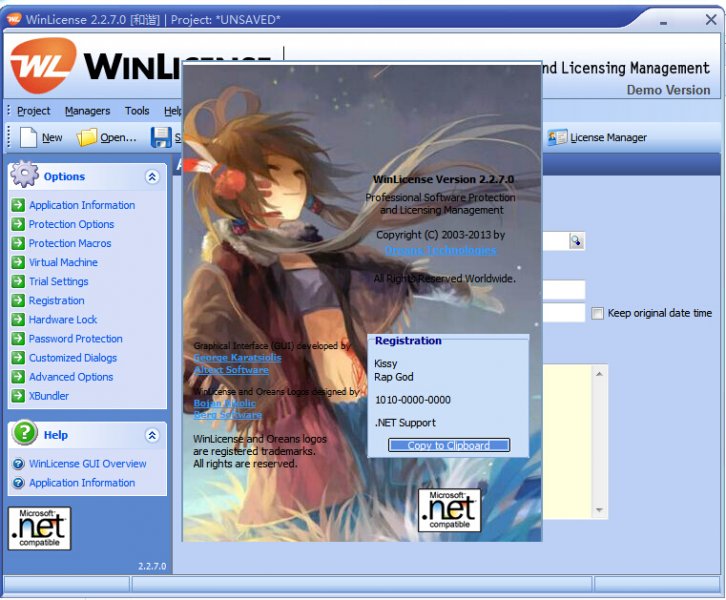Enable Keep original date time checkbox
This screenshot has height=600, width=726.
pos(597,313)
